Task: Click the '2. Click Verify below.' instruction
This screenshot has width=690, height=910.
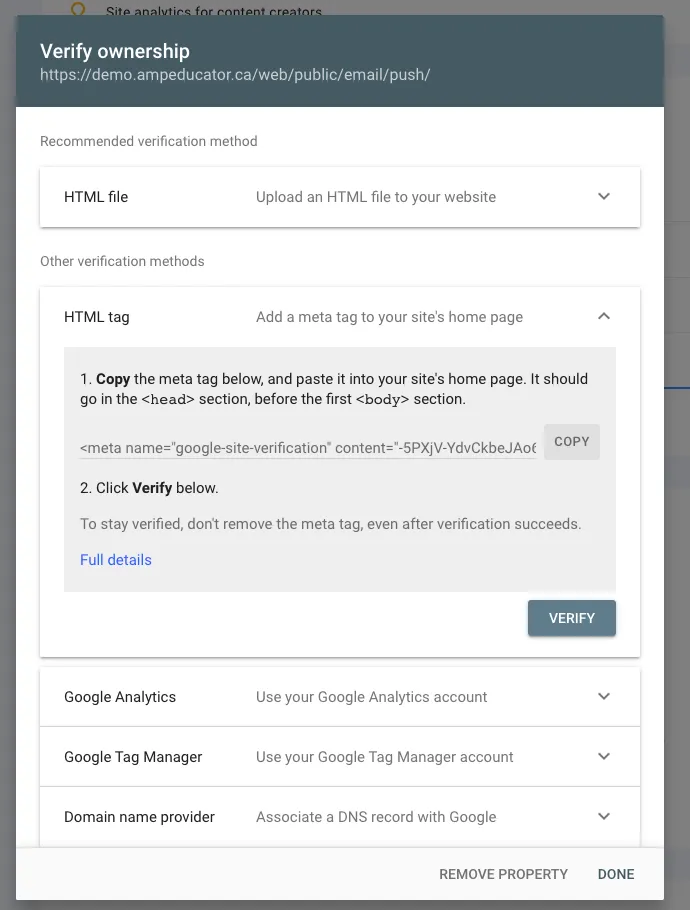Action: [x=149, y=488]
